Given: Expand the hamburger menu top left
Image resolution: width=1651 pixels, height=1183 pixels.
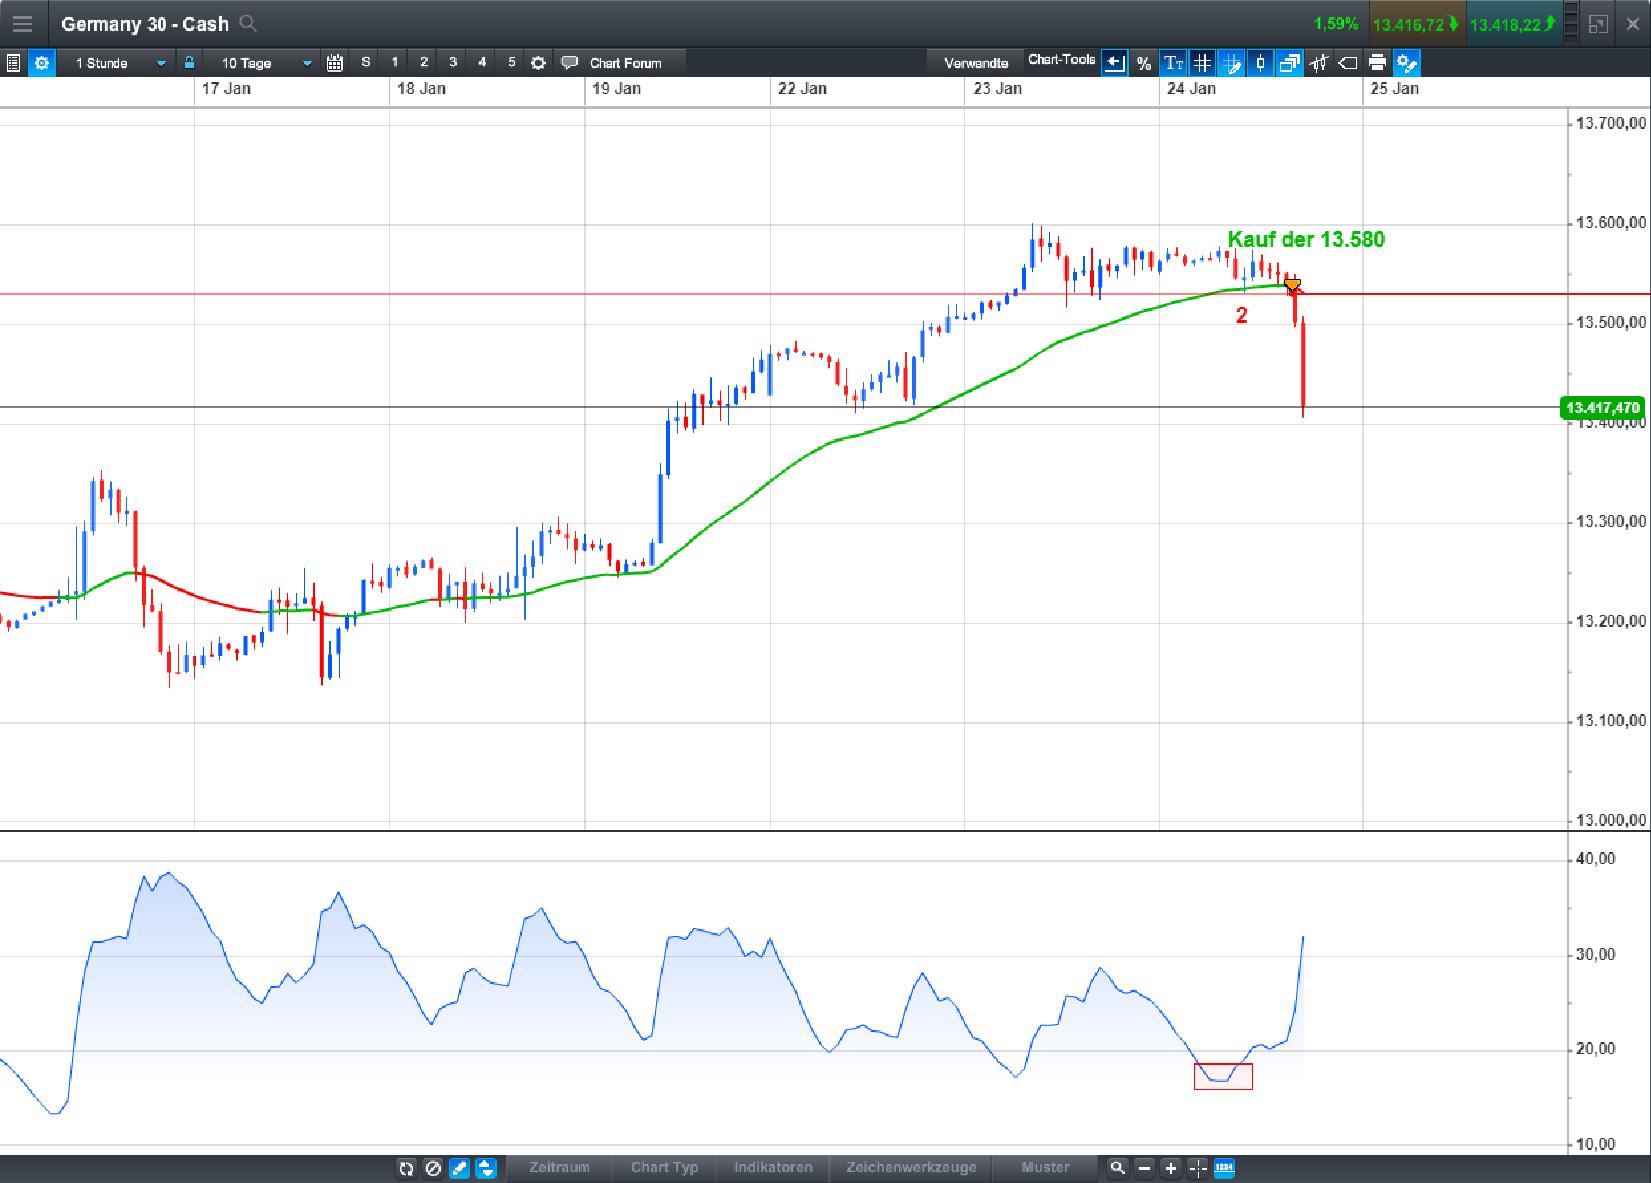Looking at the screenshot, I should (22, 24).
